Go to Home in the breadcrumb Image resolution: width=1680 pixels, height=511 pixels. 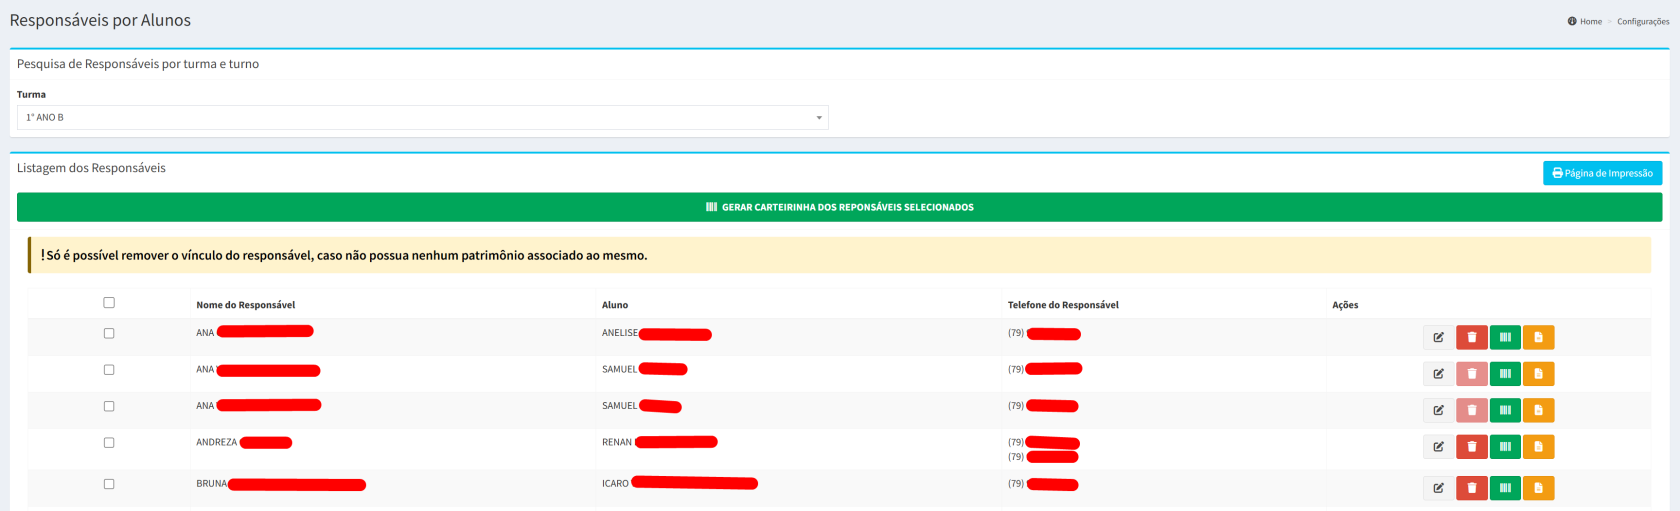tap(1590, 22)
